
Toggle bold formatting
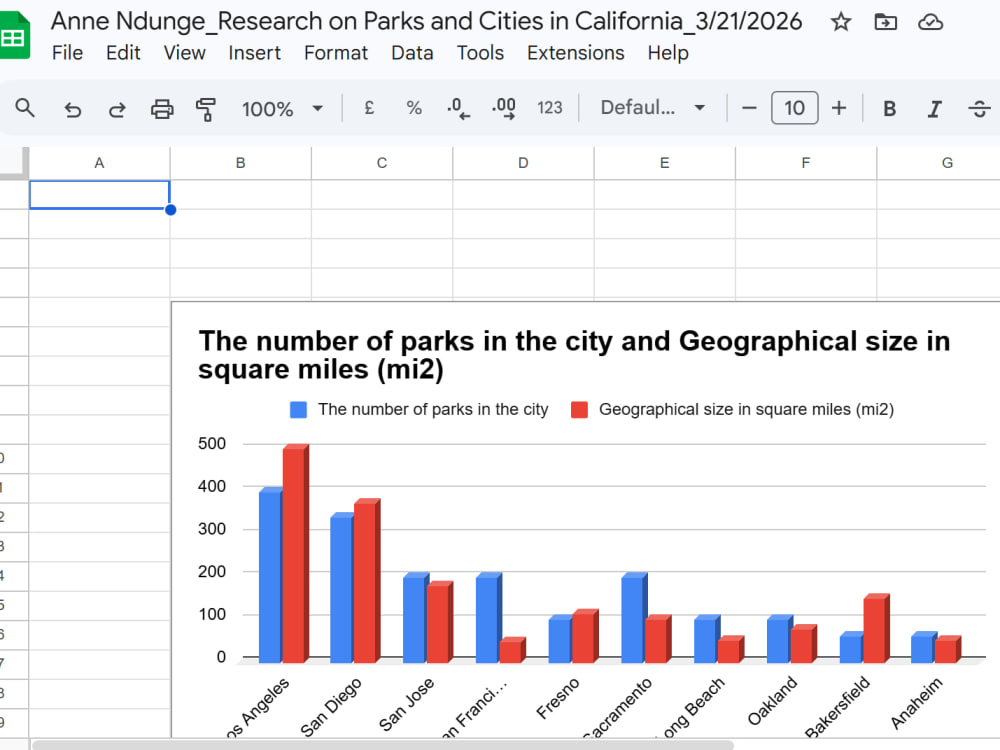(x=889, y=108)
